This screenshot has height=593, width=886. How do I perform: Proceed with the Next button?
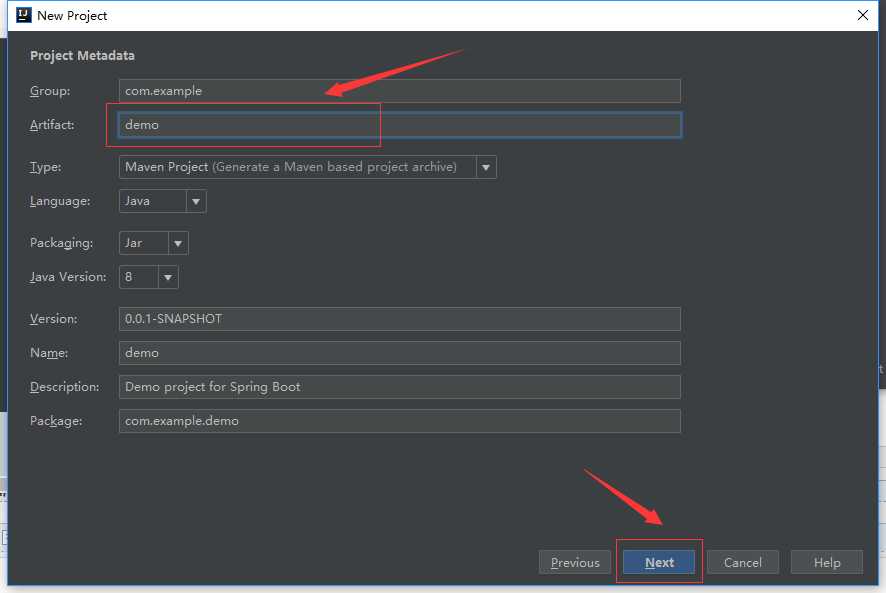(659, 562)
